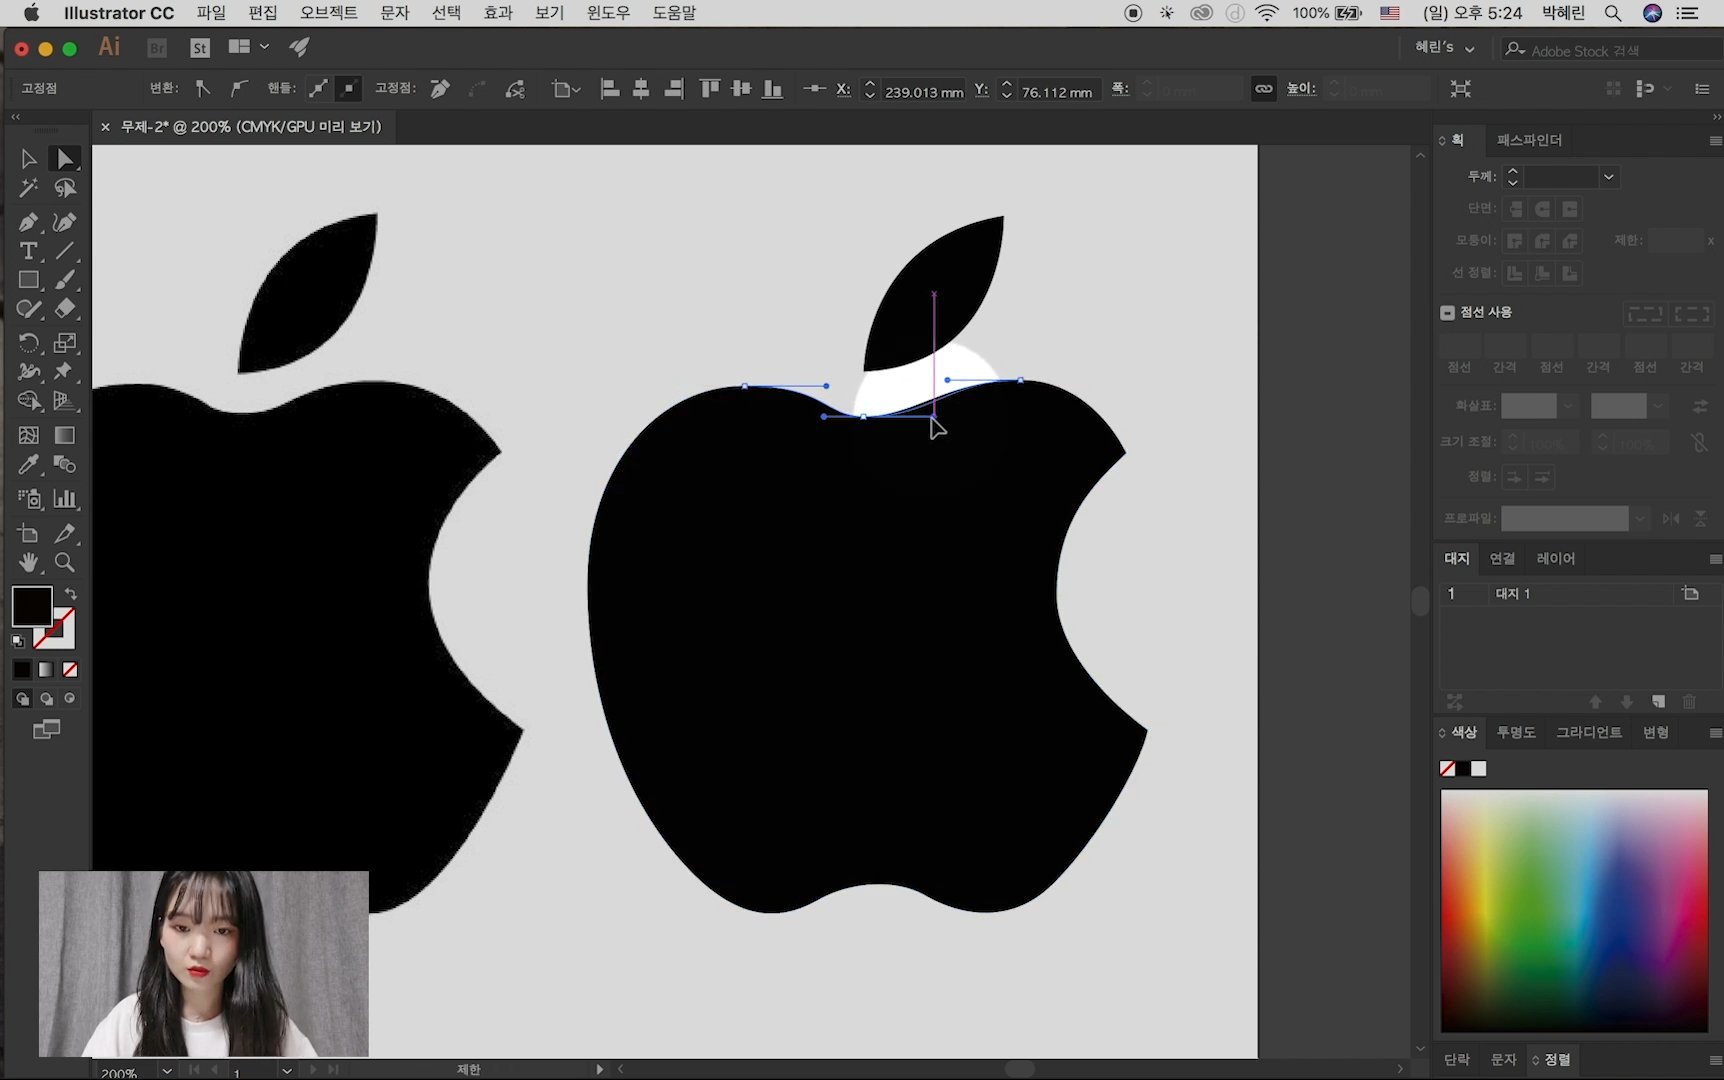Pick a color from the spectrum
Screen dimensions: 1724x1080
click(1574, 910)
